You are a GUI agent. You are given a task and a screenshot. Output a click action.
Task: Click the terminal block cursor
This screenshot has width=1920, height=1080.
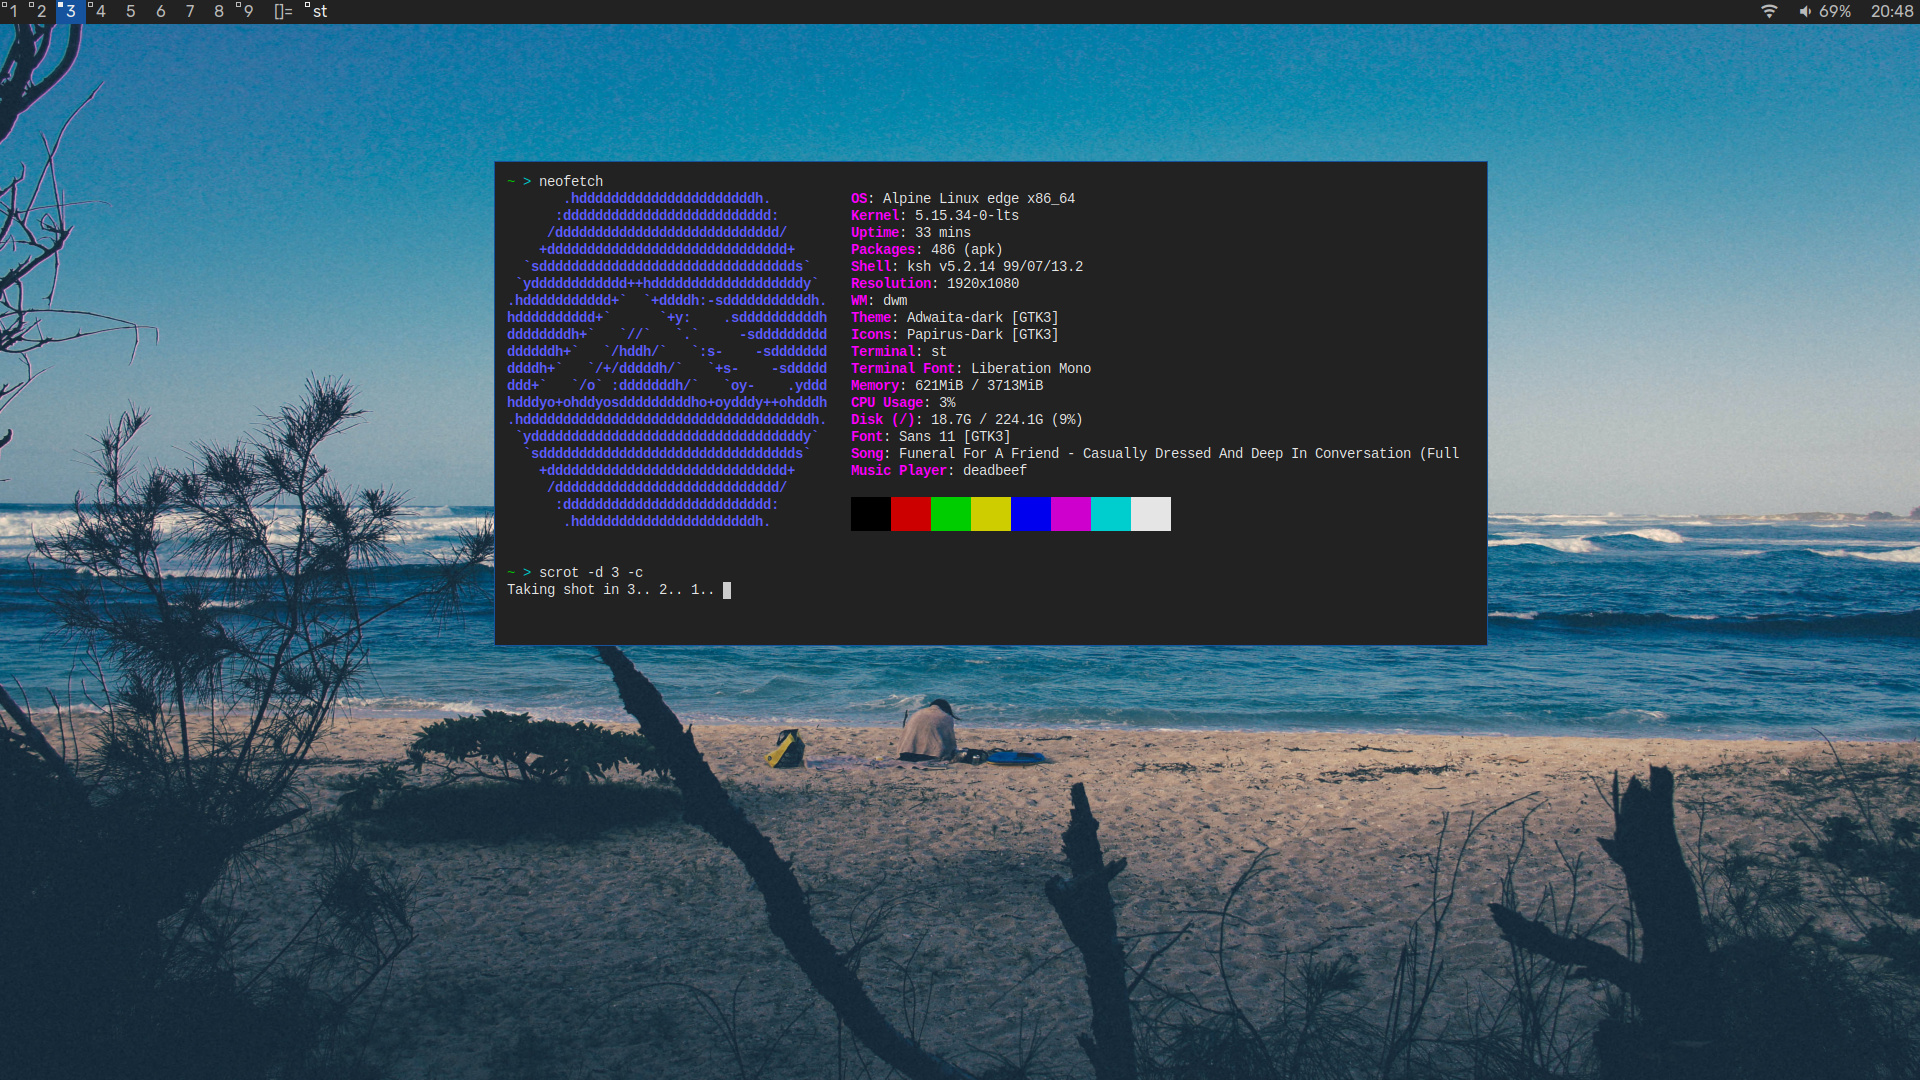pyautogui.click(x=727, y=590)
